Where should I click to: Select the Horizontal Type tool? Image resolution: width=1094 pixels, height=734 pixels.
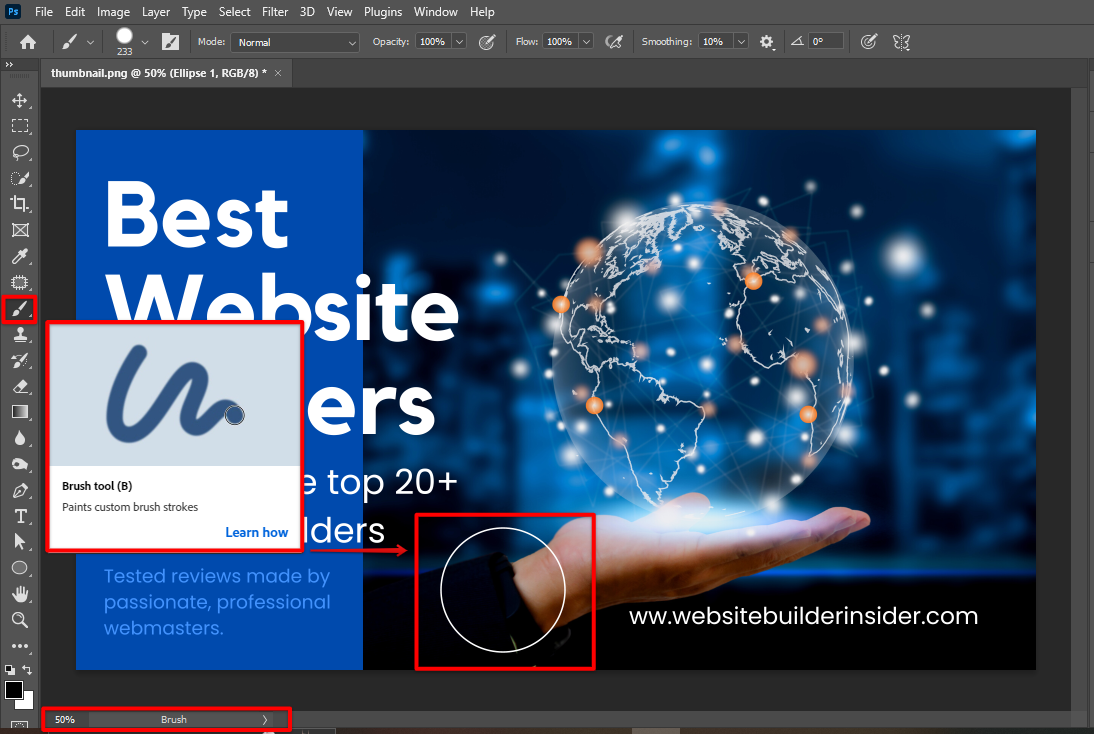[19, 516]
